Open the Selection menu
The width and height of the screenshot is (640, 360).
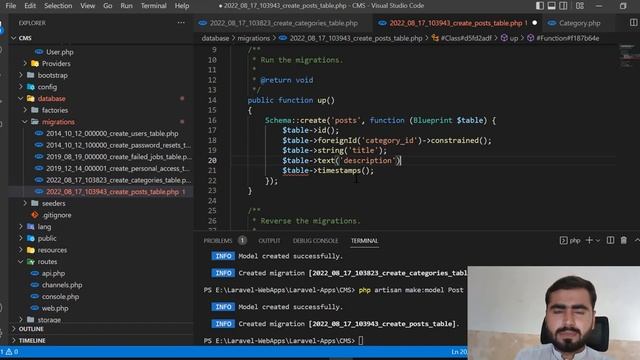pyautogui.click(x=58, y=6)
